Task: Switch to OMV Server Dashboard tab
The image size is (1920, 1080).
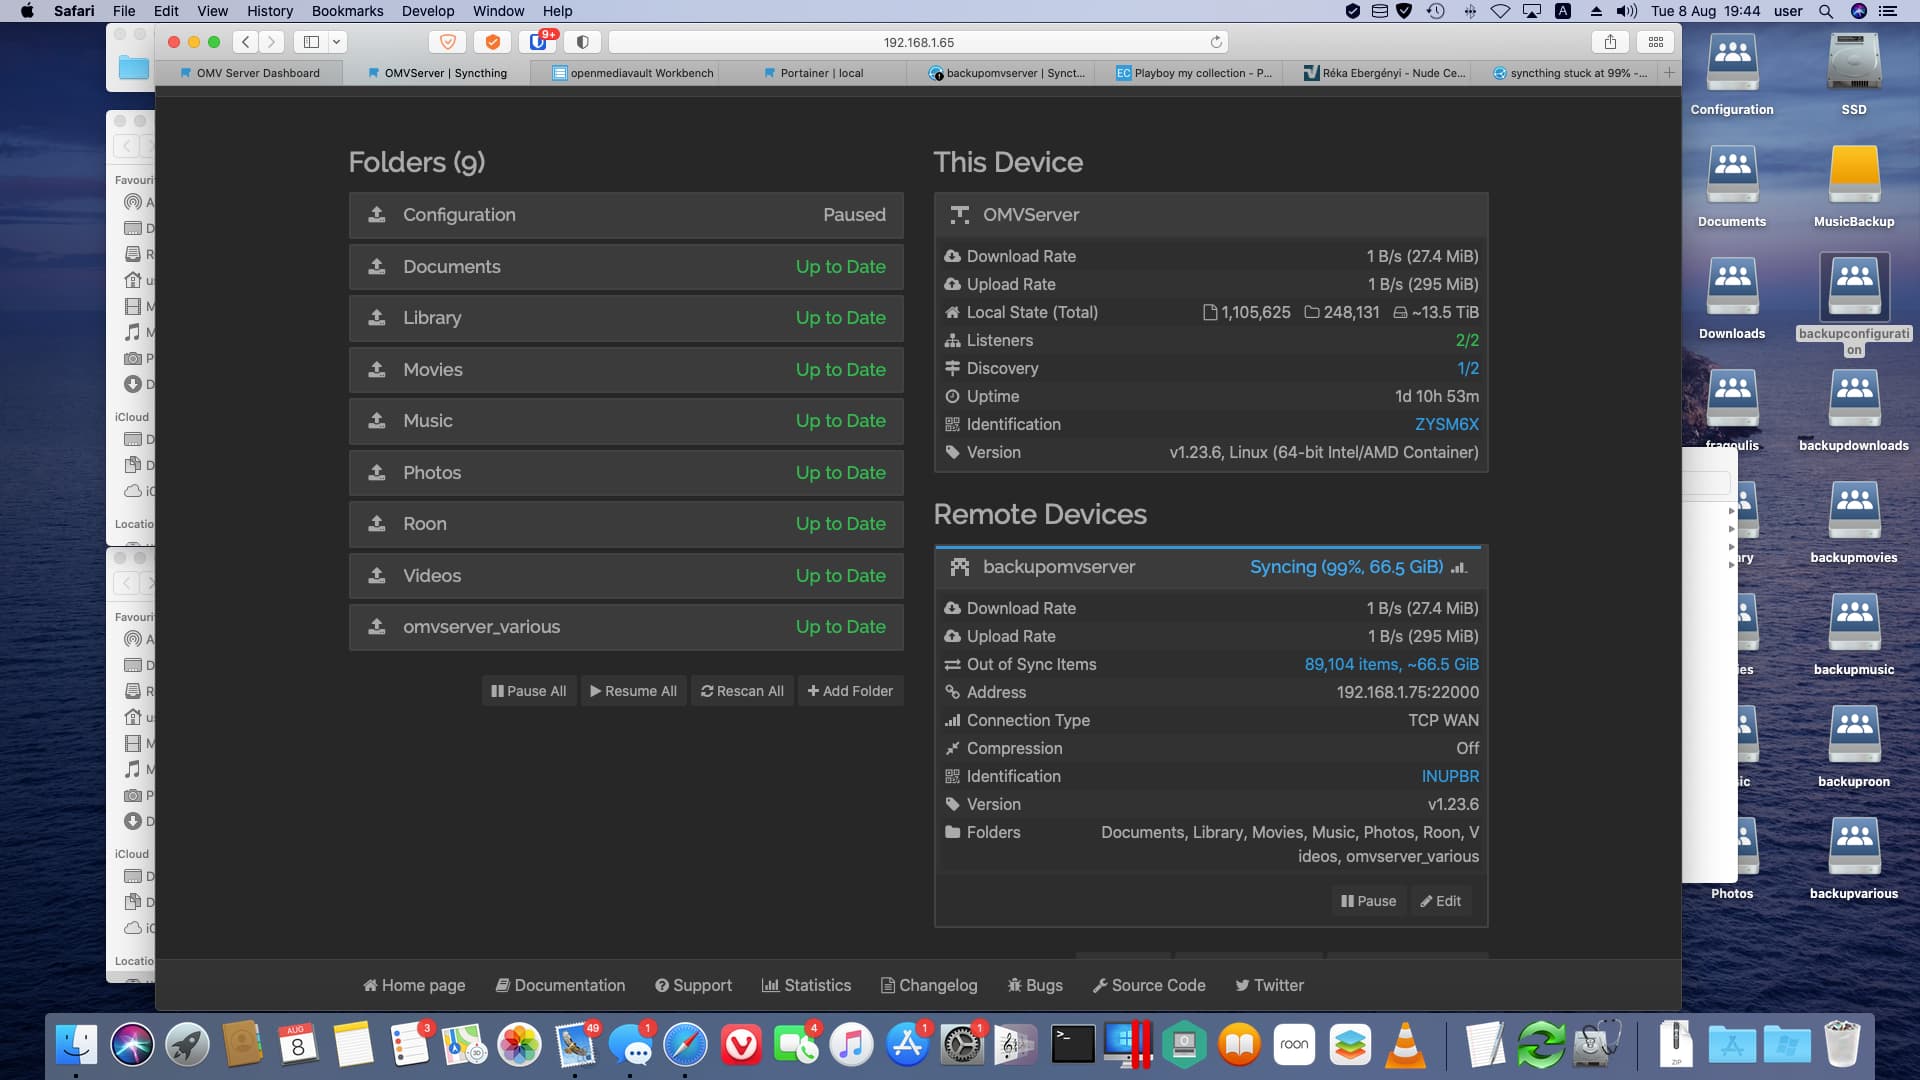Action: click(249, 73)
